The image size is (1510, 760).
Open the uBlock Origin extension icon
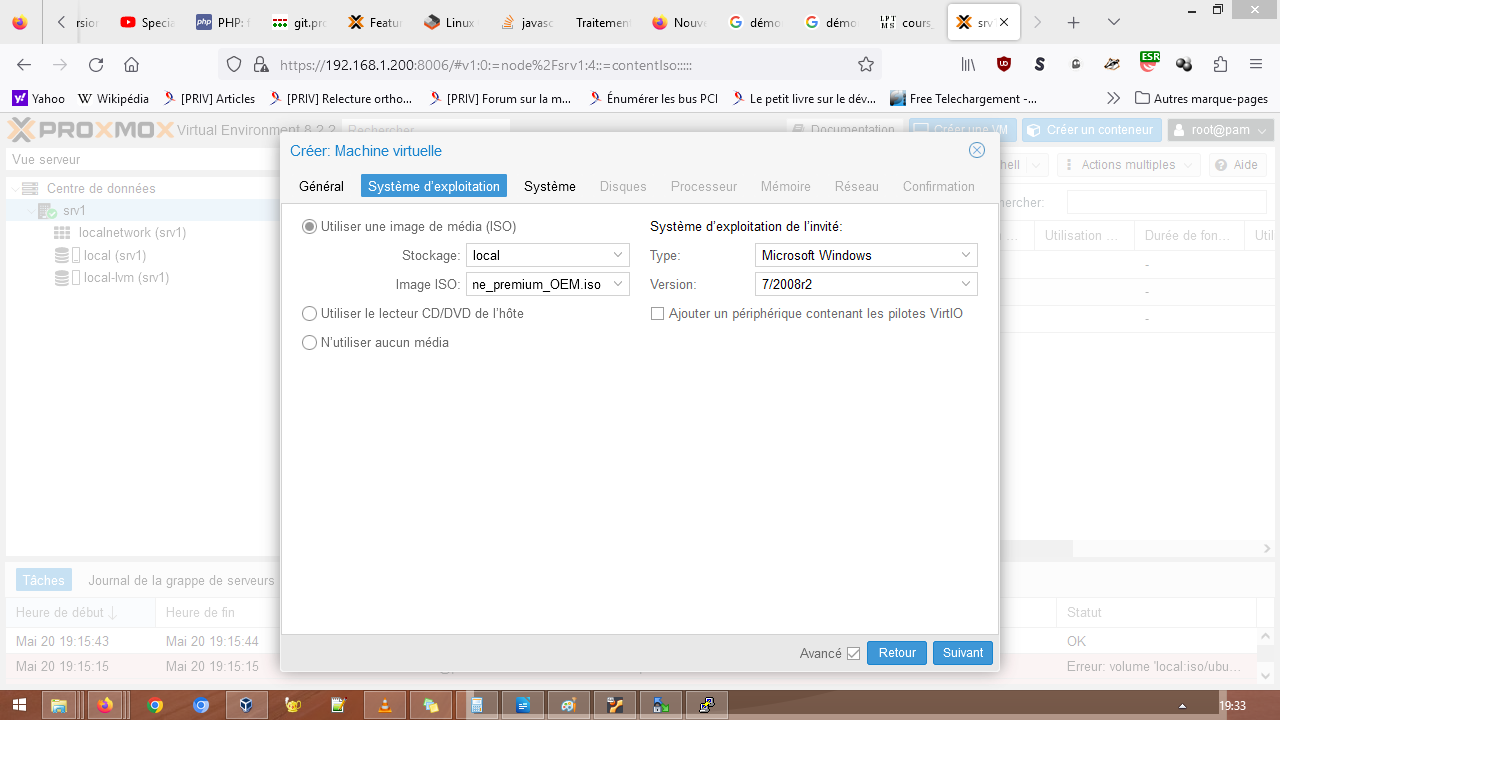[x=1004, y=64]
